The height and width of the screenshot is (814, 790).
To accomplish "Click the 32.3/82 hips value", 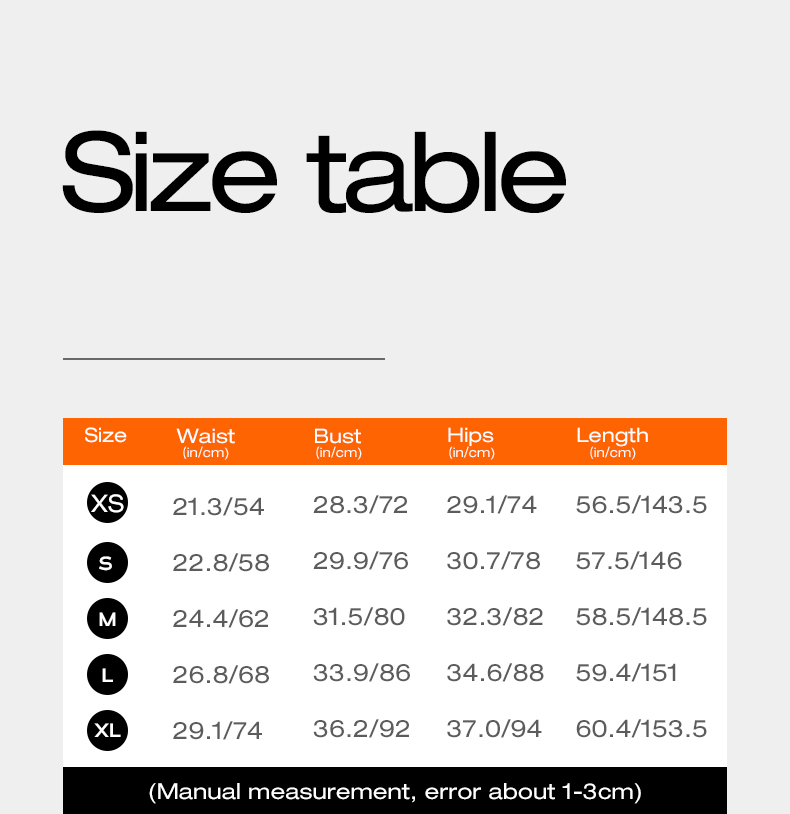I will coord(495,617).
